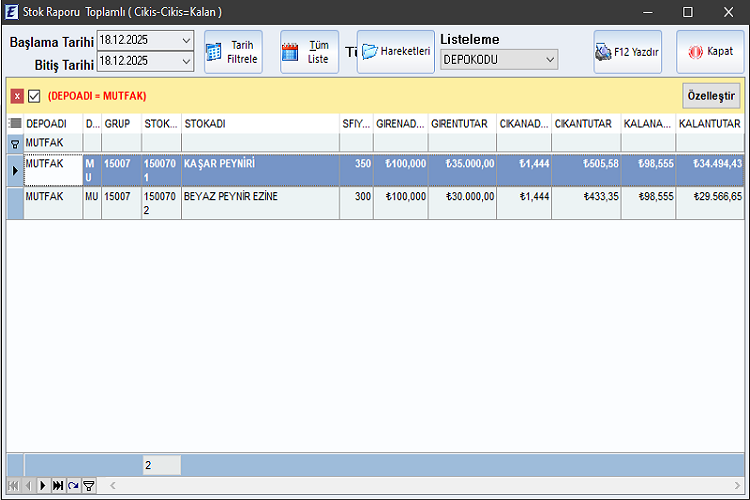The height and width of the screenshot is (500, 750).
Task: Open the column chooser grid icon
Action: (x=15, y=124)
